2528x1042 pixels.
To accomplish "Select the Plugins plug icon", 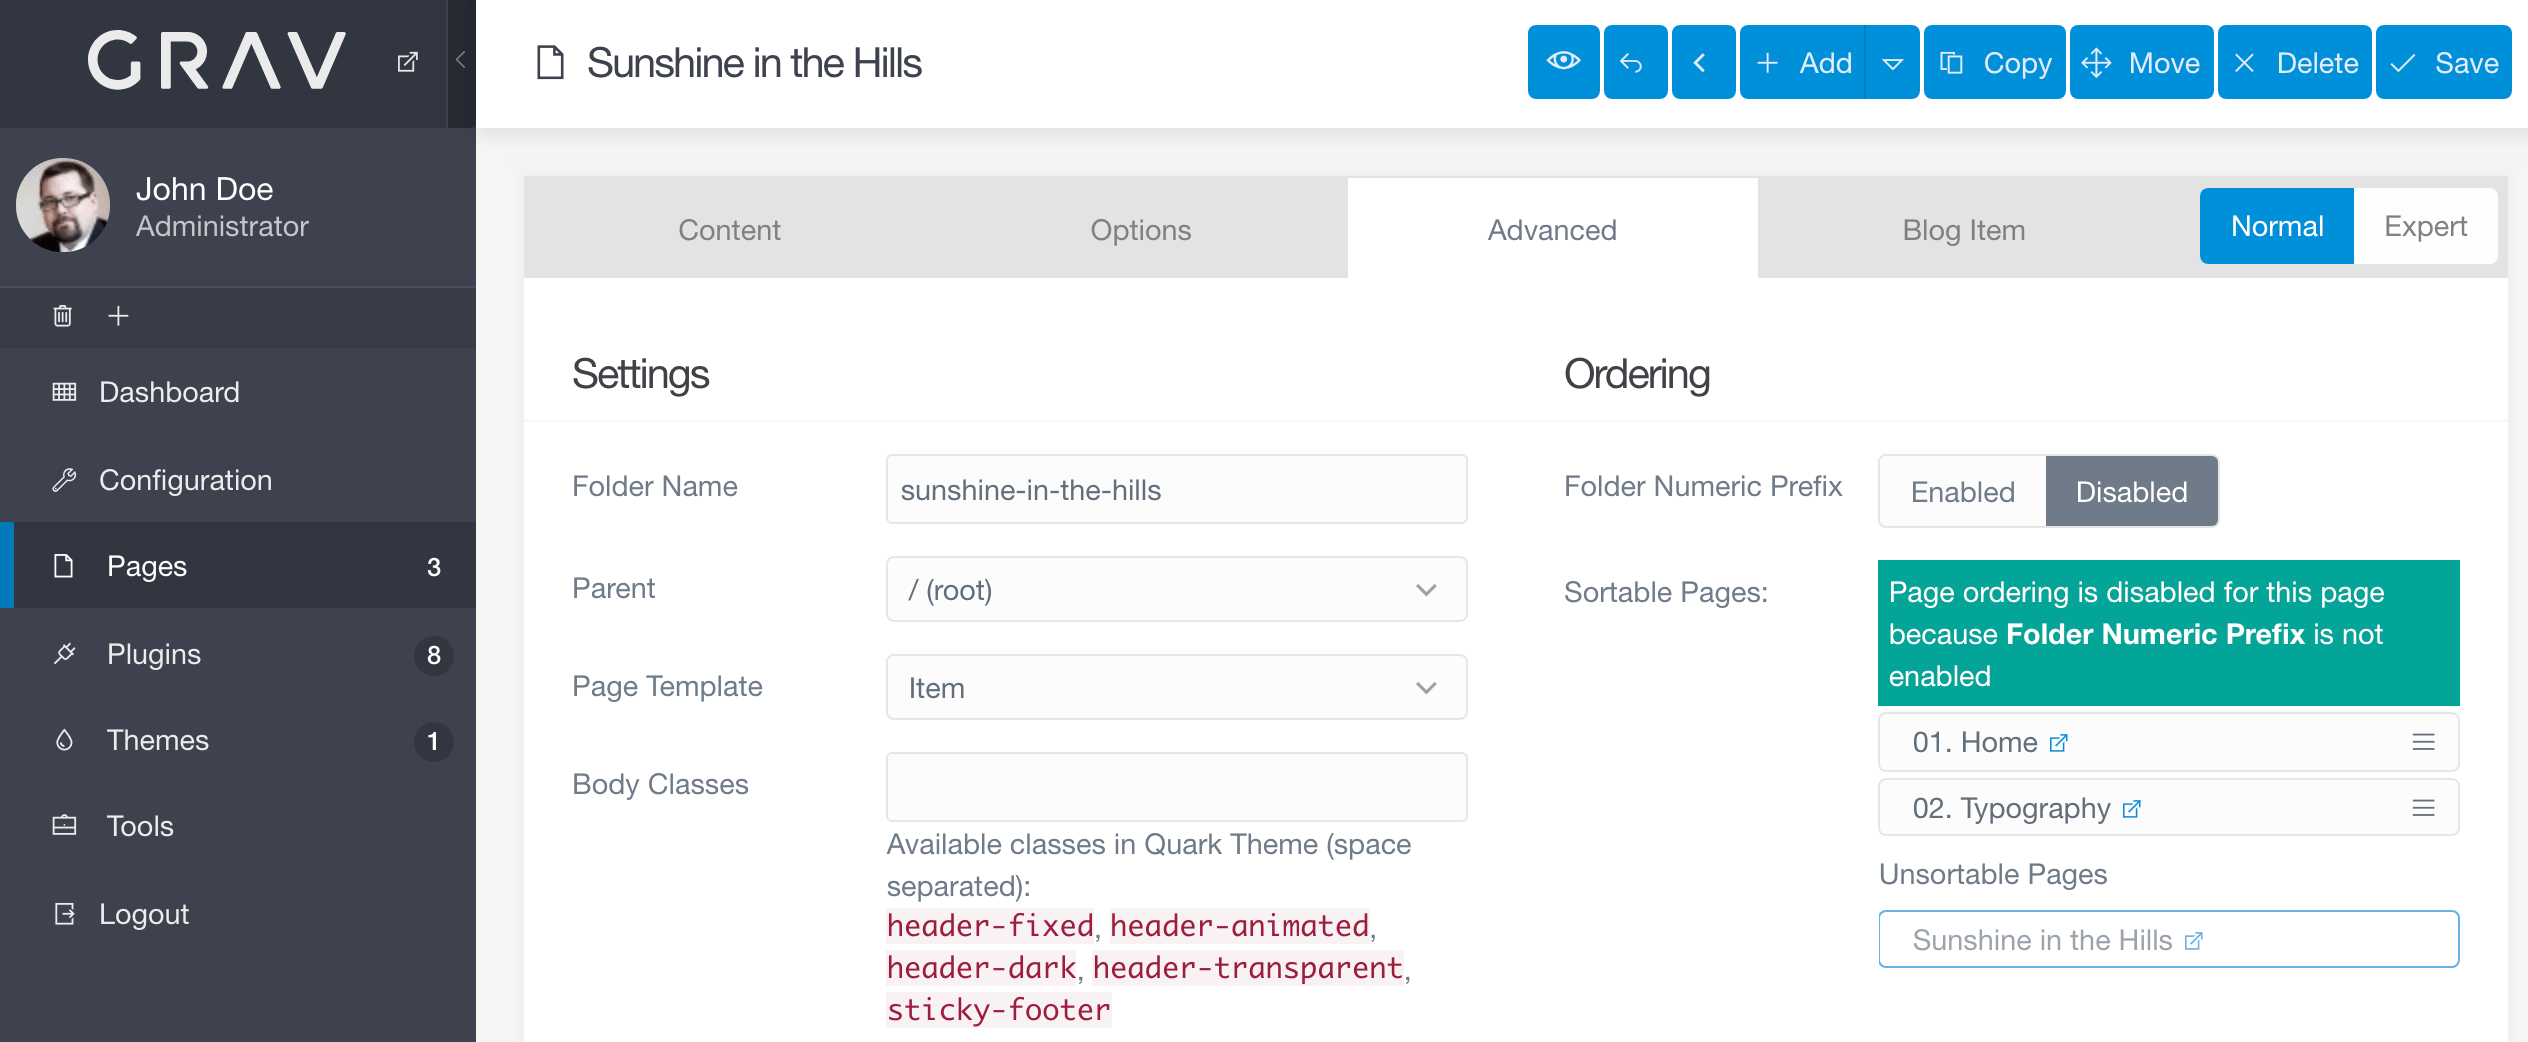I will click(x=64, y=654).
